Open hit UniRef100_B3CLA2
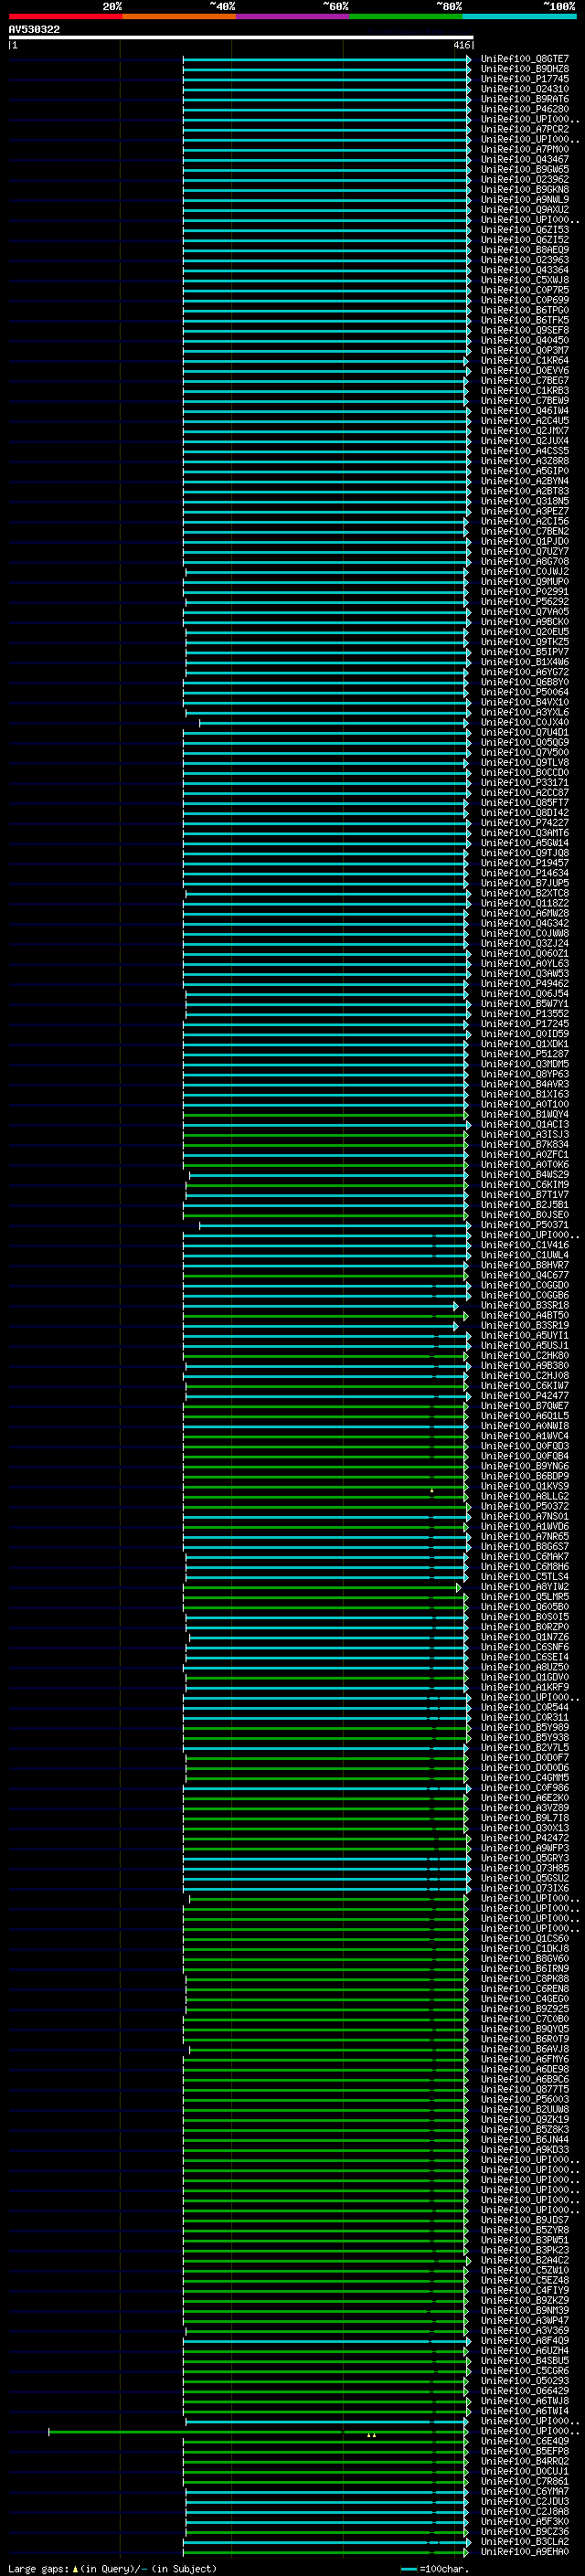This screenshot has width=585, height=2576. point(524,2541)
